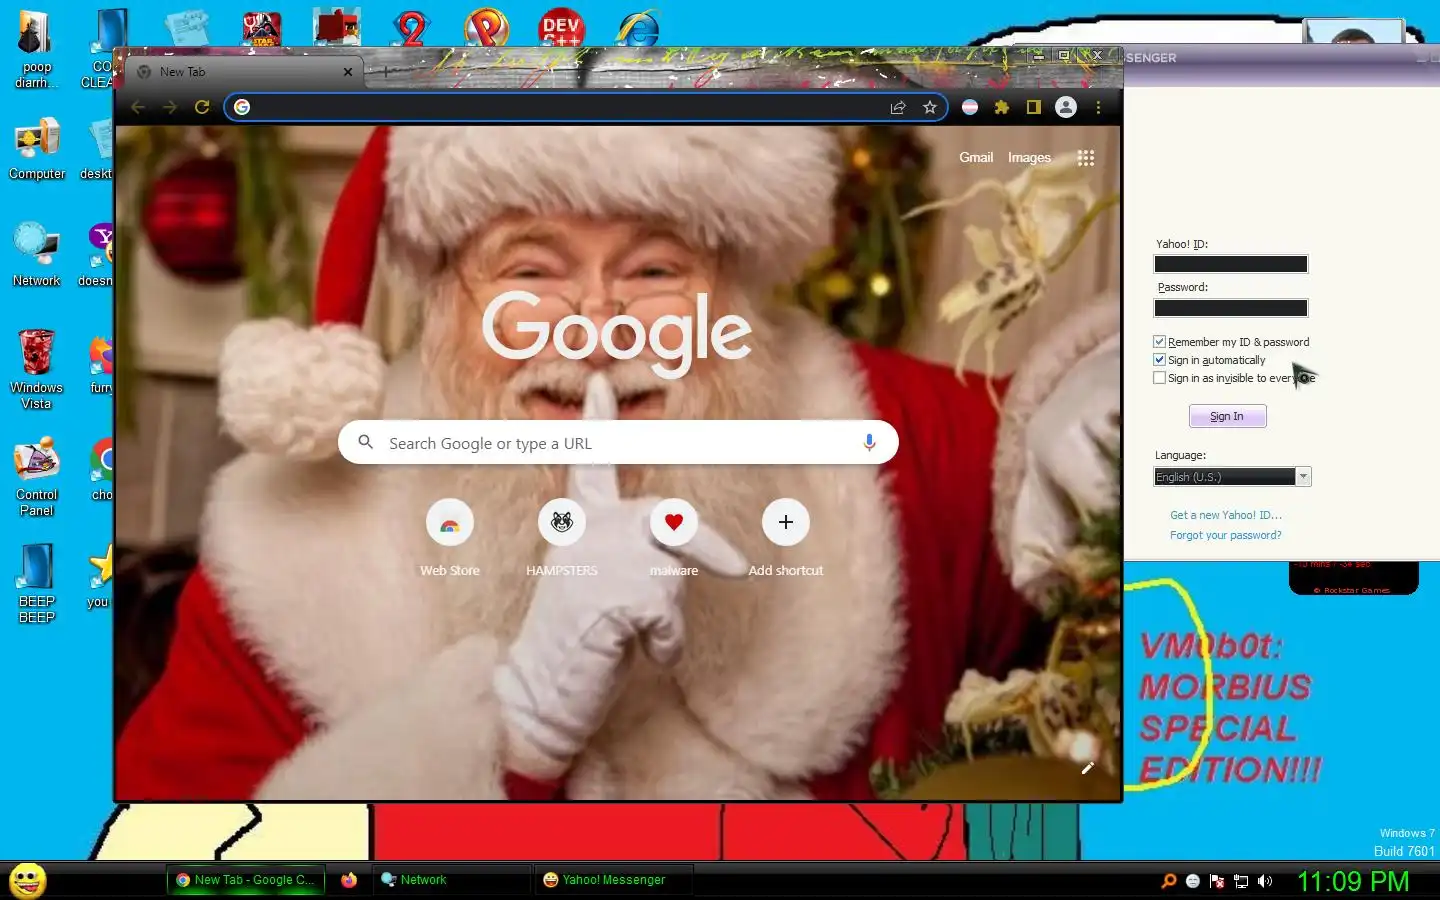Select the Windows Vista recycle bin icon
This screenshot has height=900, width=1440.
point(36,370)
